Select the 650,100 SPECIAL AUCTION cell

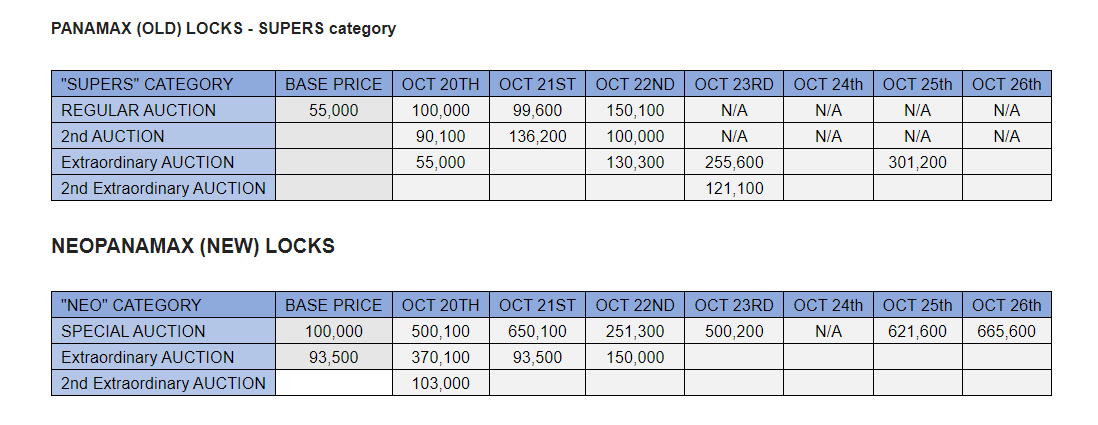537,331
